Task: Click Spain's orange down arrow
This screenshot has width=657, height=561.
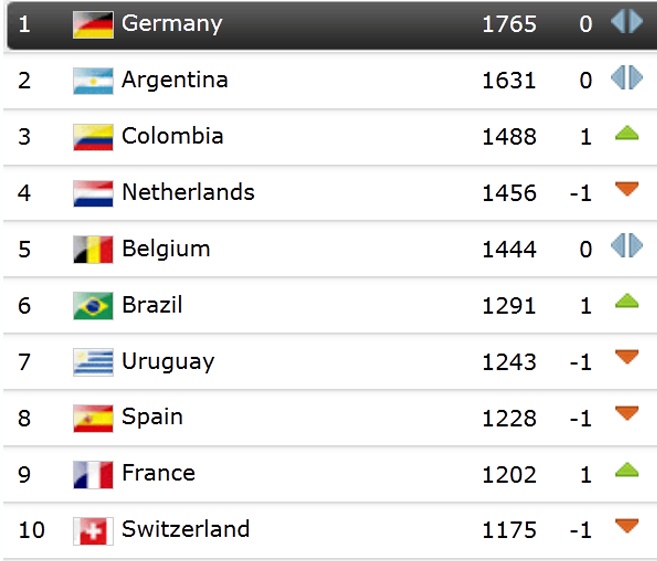Action: (x=627, y=413)
